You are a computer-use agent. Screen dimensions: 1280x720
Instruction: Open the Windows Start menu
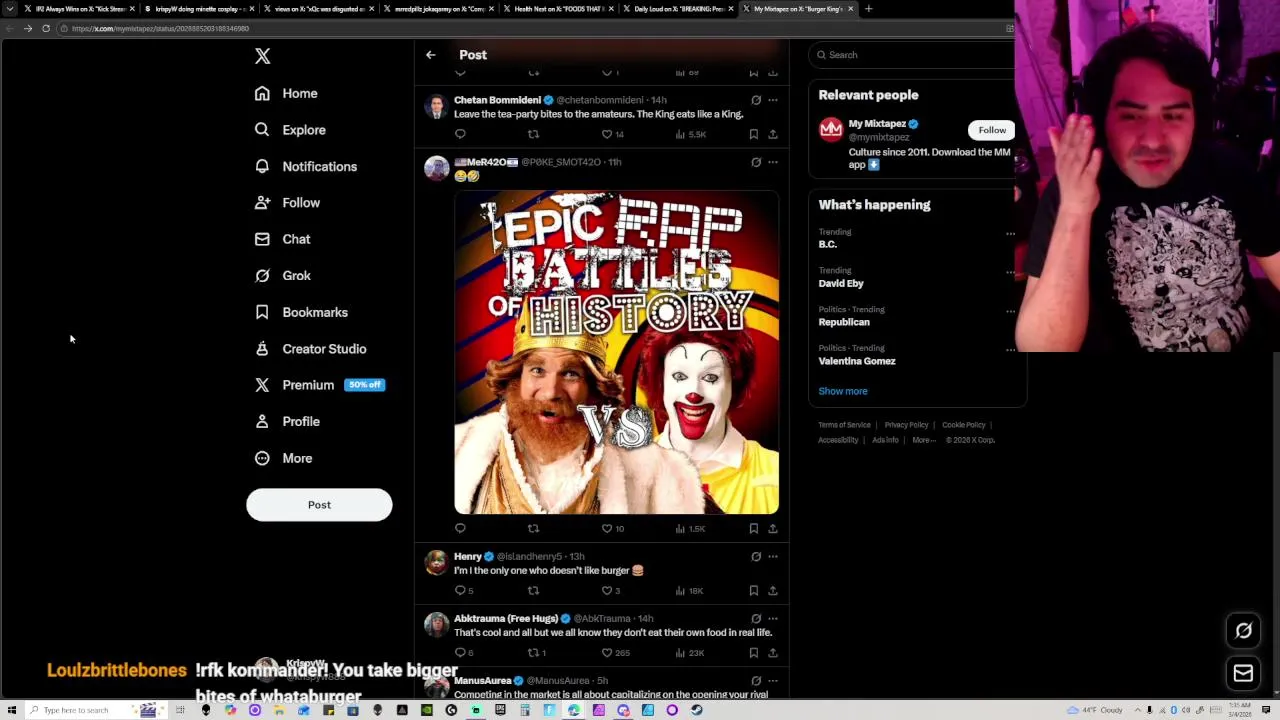tap(11, 710)
